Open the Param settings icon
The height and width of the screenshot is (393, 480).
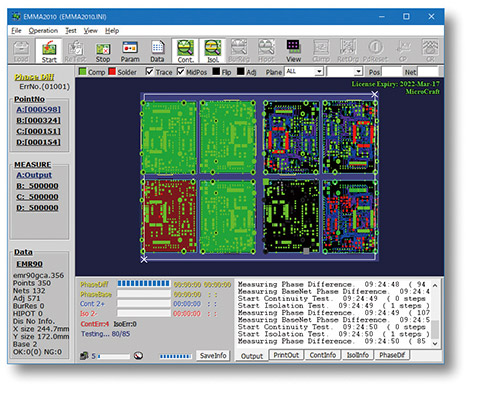pos(130,51)
